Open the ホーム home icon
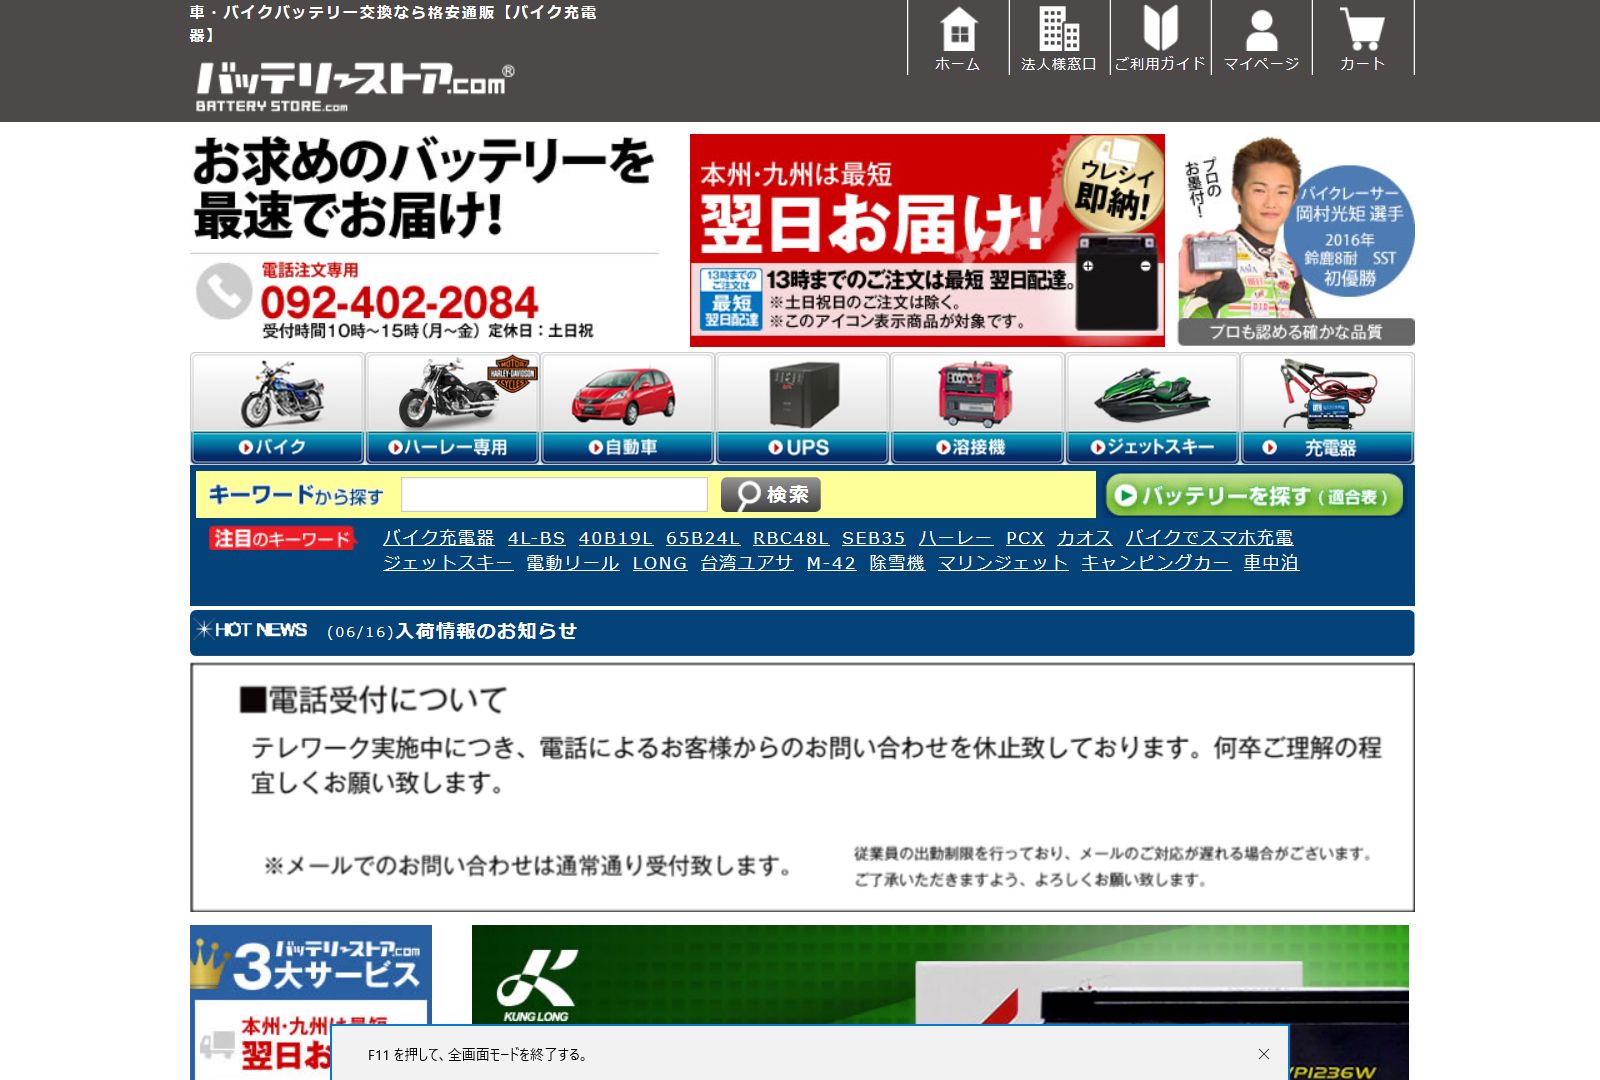Image resolution: width=1600 pixels, height=1080 pixels. [958, 38]
